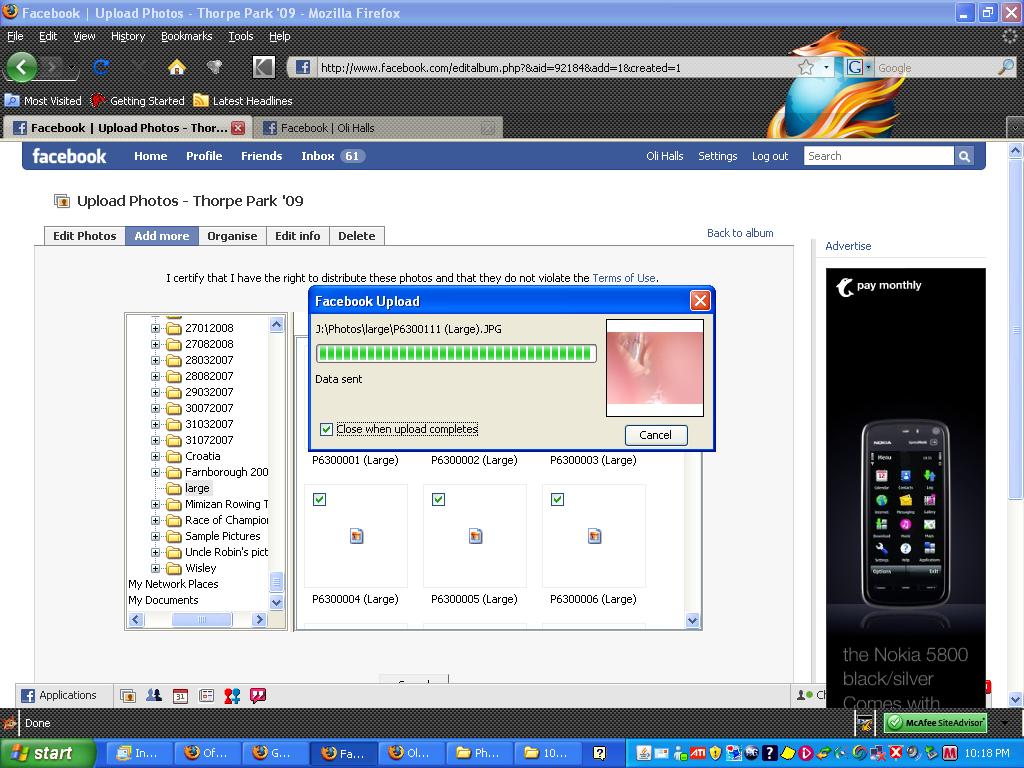Image resolution: width=1024 pixels, height=768 pixels.
Task: Open the Edit info tab
Action: pos(297,236)
